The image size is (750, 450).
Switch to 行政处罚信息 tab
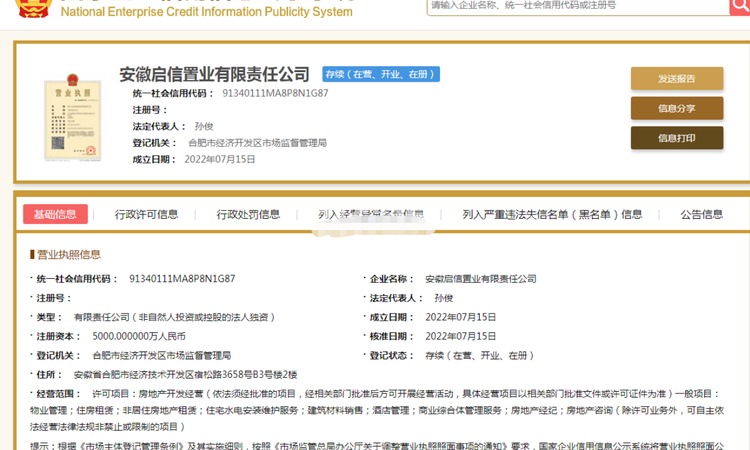pos(248,214)
